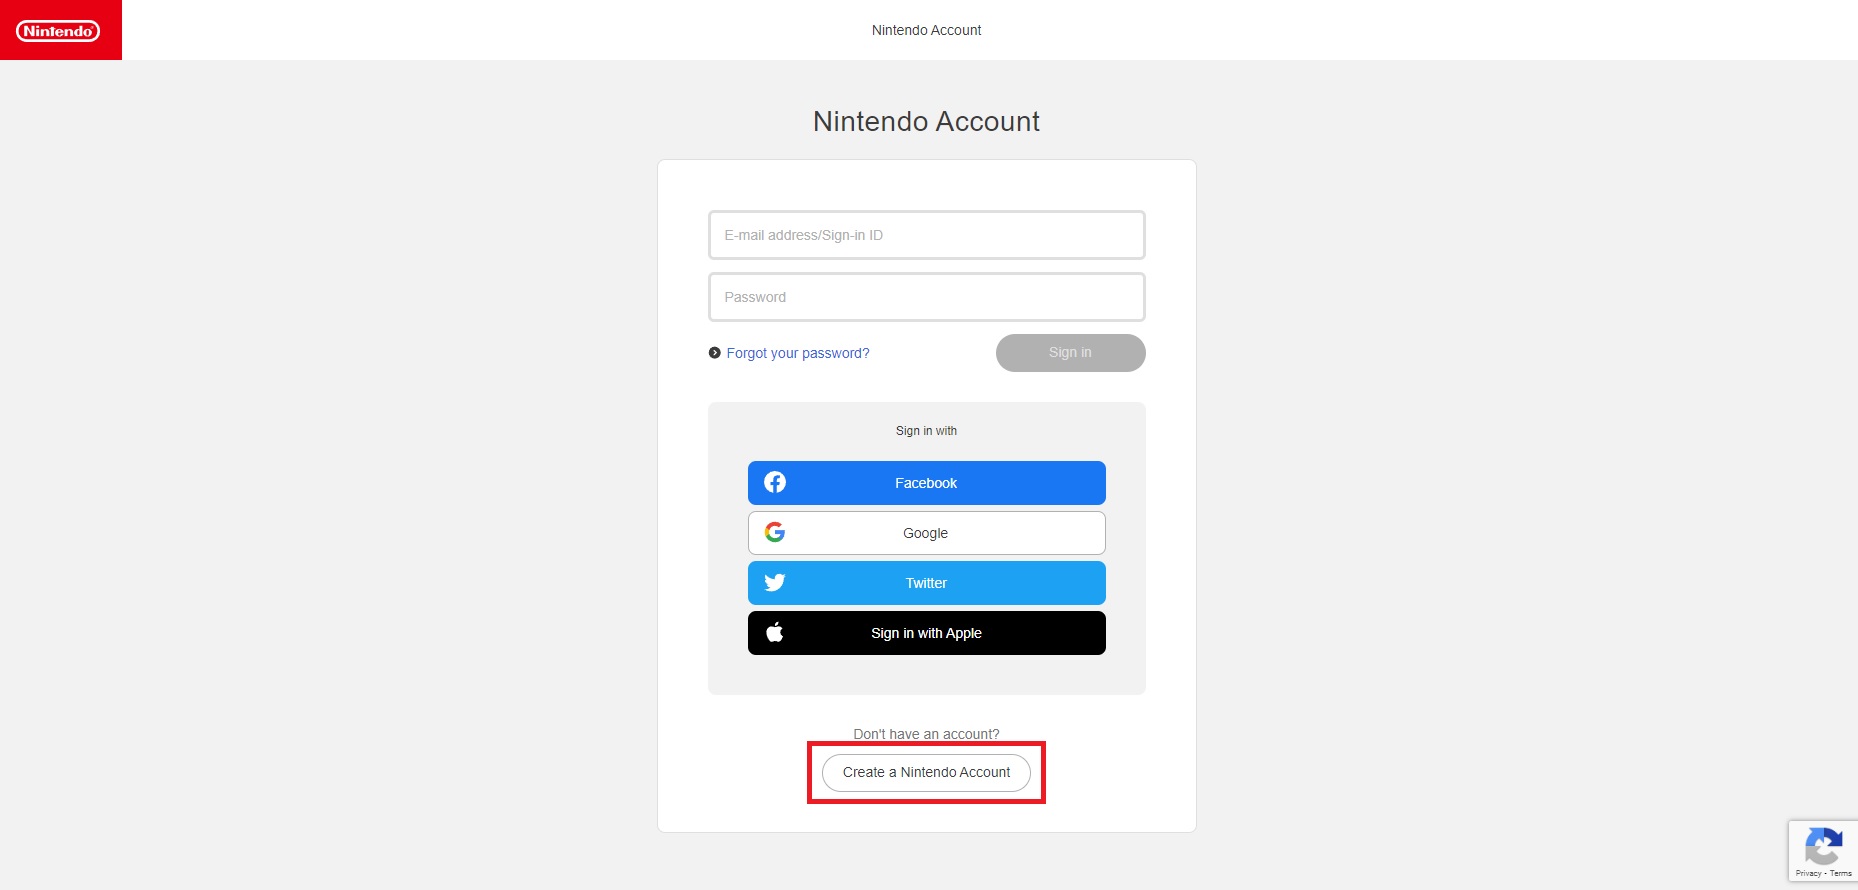Open the Privacy link in reCAPTCHA badge
Viewport: 1858px width, 890px height.
coord(1809,872)
